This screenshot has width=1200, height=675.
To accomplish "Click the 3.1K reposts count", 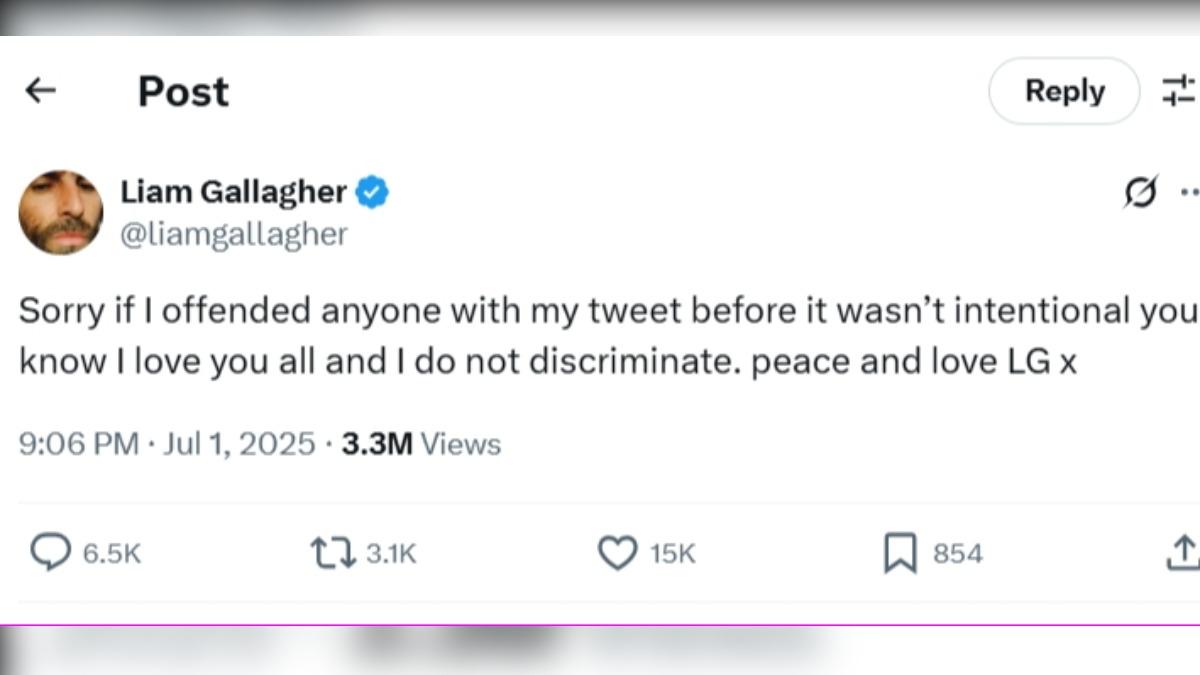I will click(x=391, y=553).
